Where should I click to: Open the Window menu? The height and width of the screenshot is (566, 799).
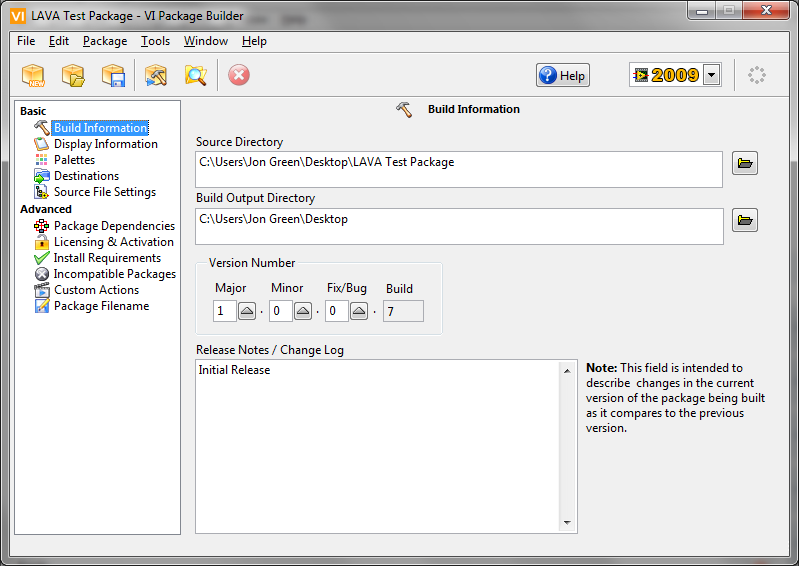coord(206,41)
